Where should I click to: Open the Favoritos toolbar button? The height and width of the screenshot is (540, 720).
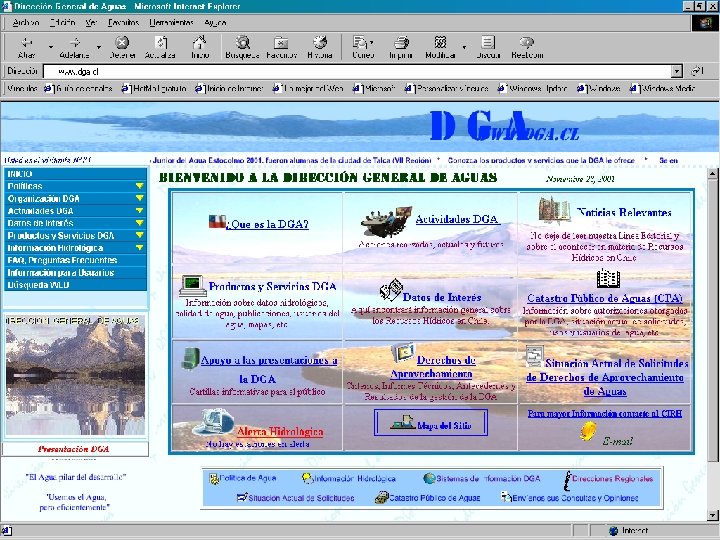click(281, 47)
